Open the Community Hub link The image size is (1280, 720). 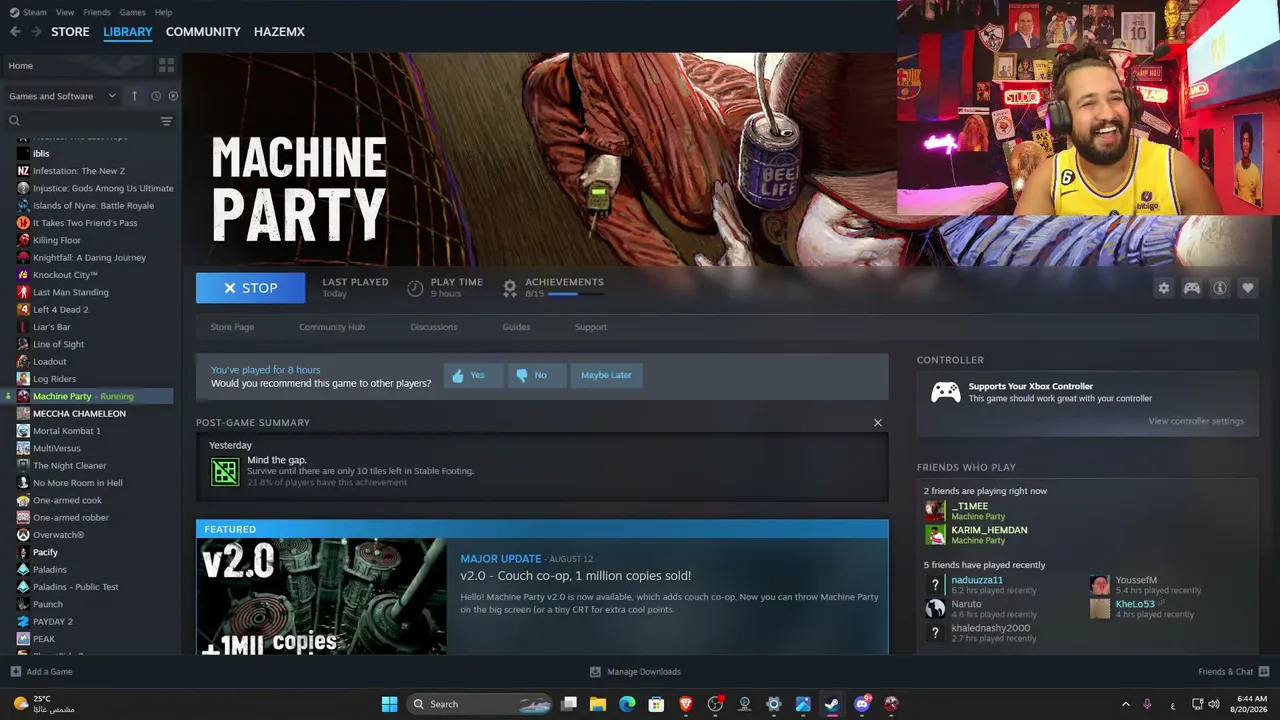coord(332,327)
